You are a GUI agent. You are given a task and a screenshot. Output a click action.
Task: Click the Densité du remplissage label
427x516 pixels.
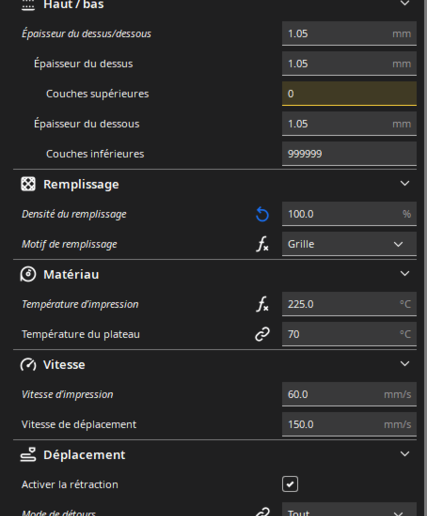(x=74, y=214)
